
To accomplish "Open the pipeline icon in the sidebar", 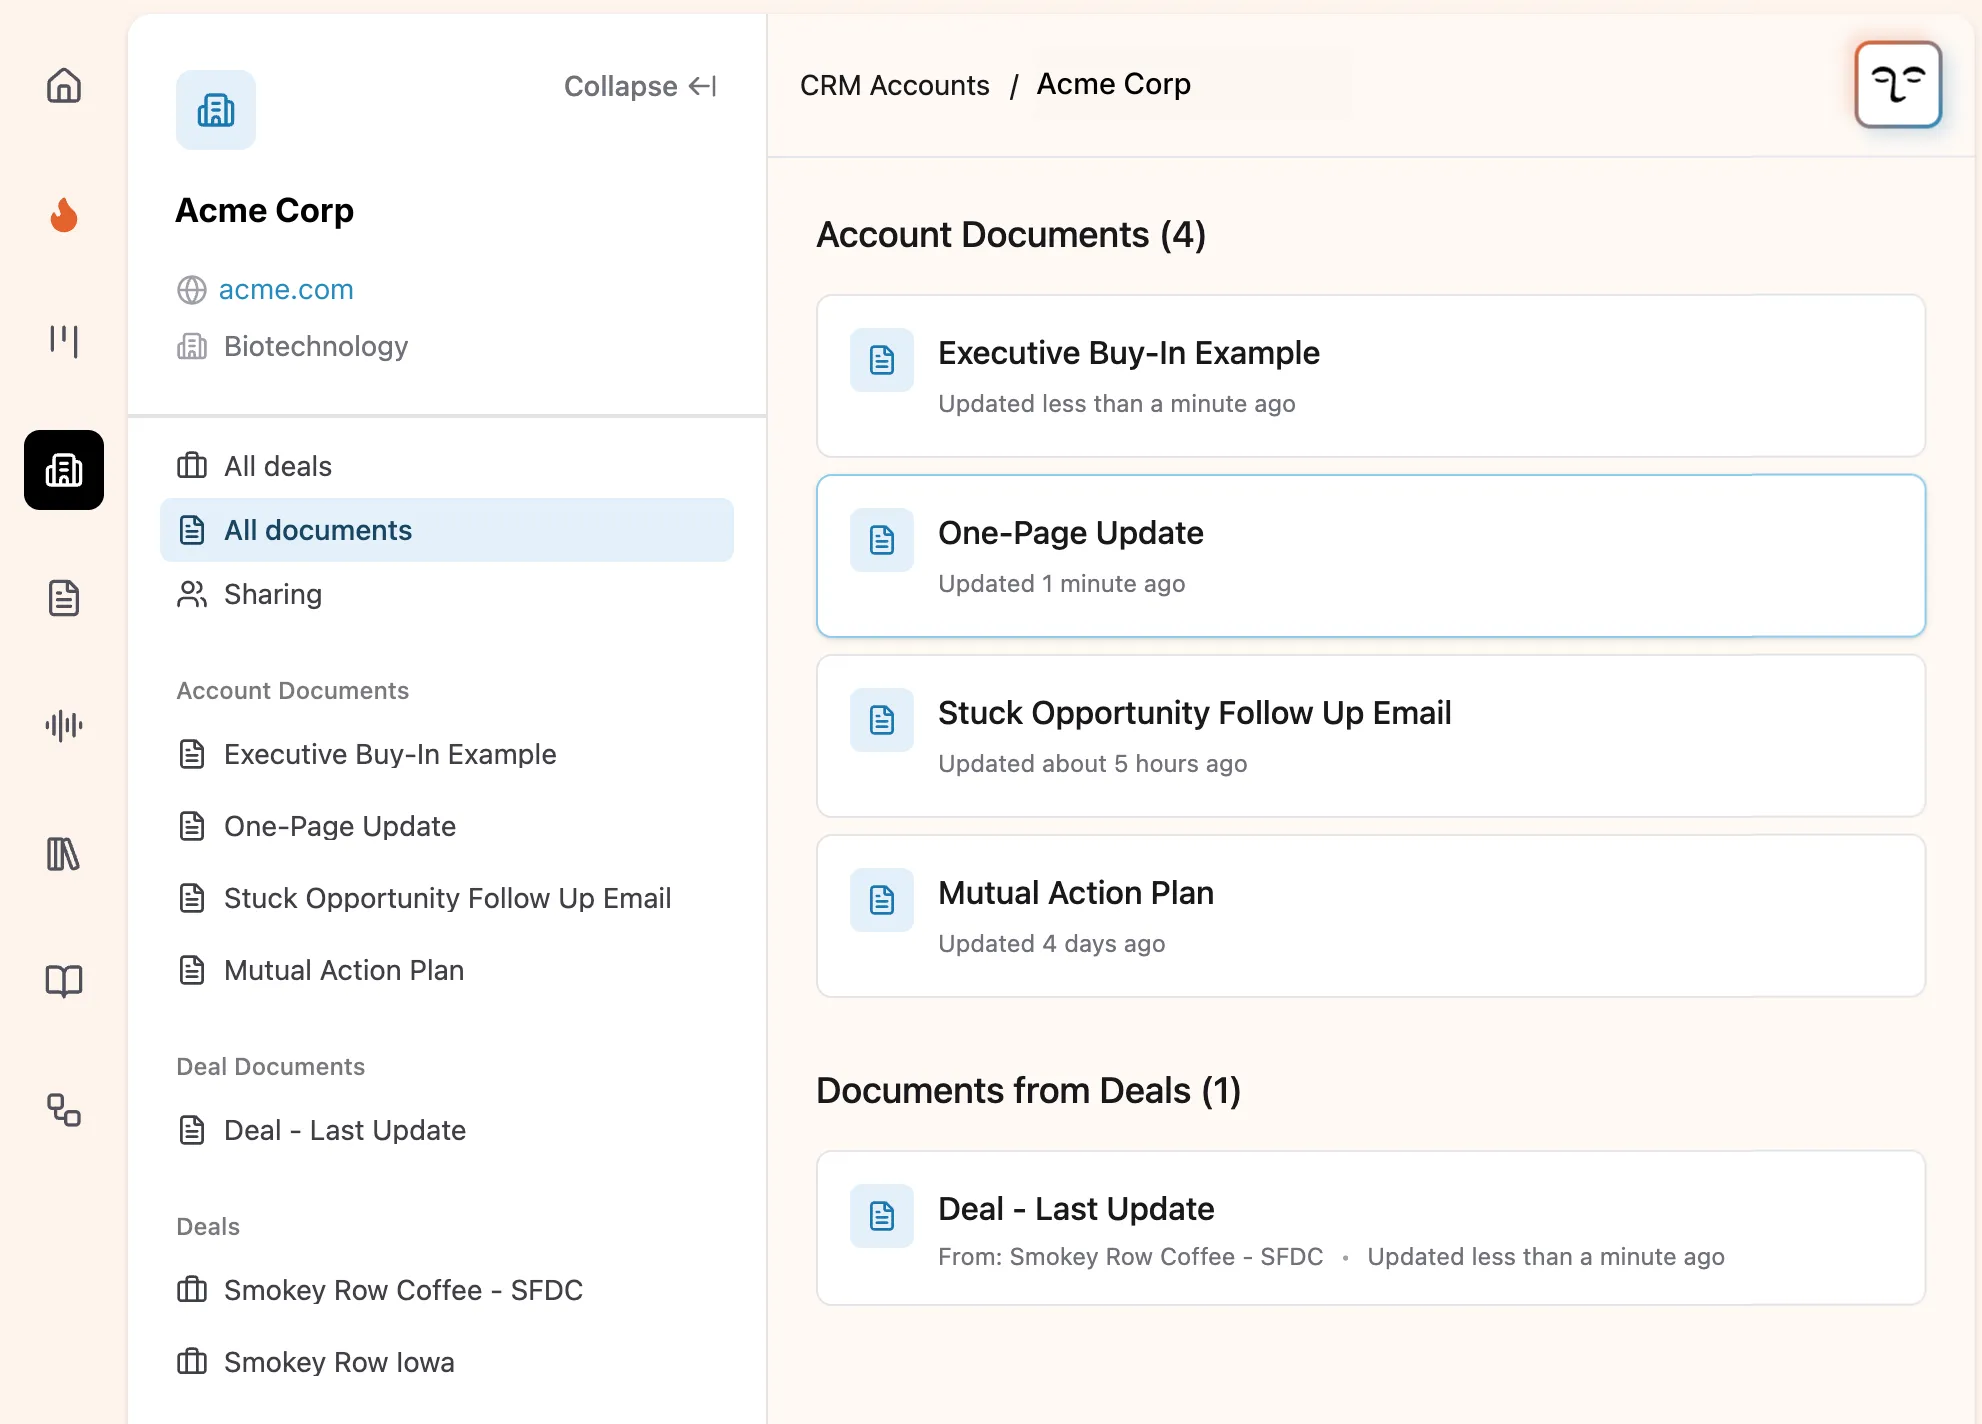I will tap(63, 341).
